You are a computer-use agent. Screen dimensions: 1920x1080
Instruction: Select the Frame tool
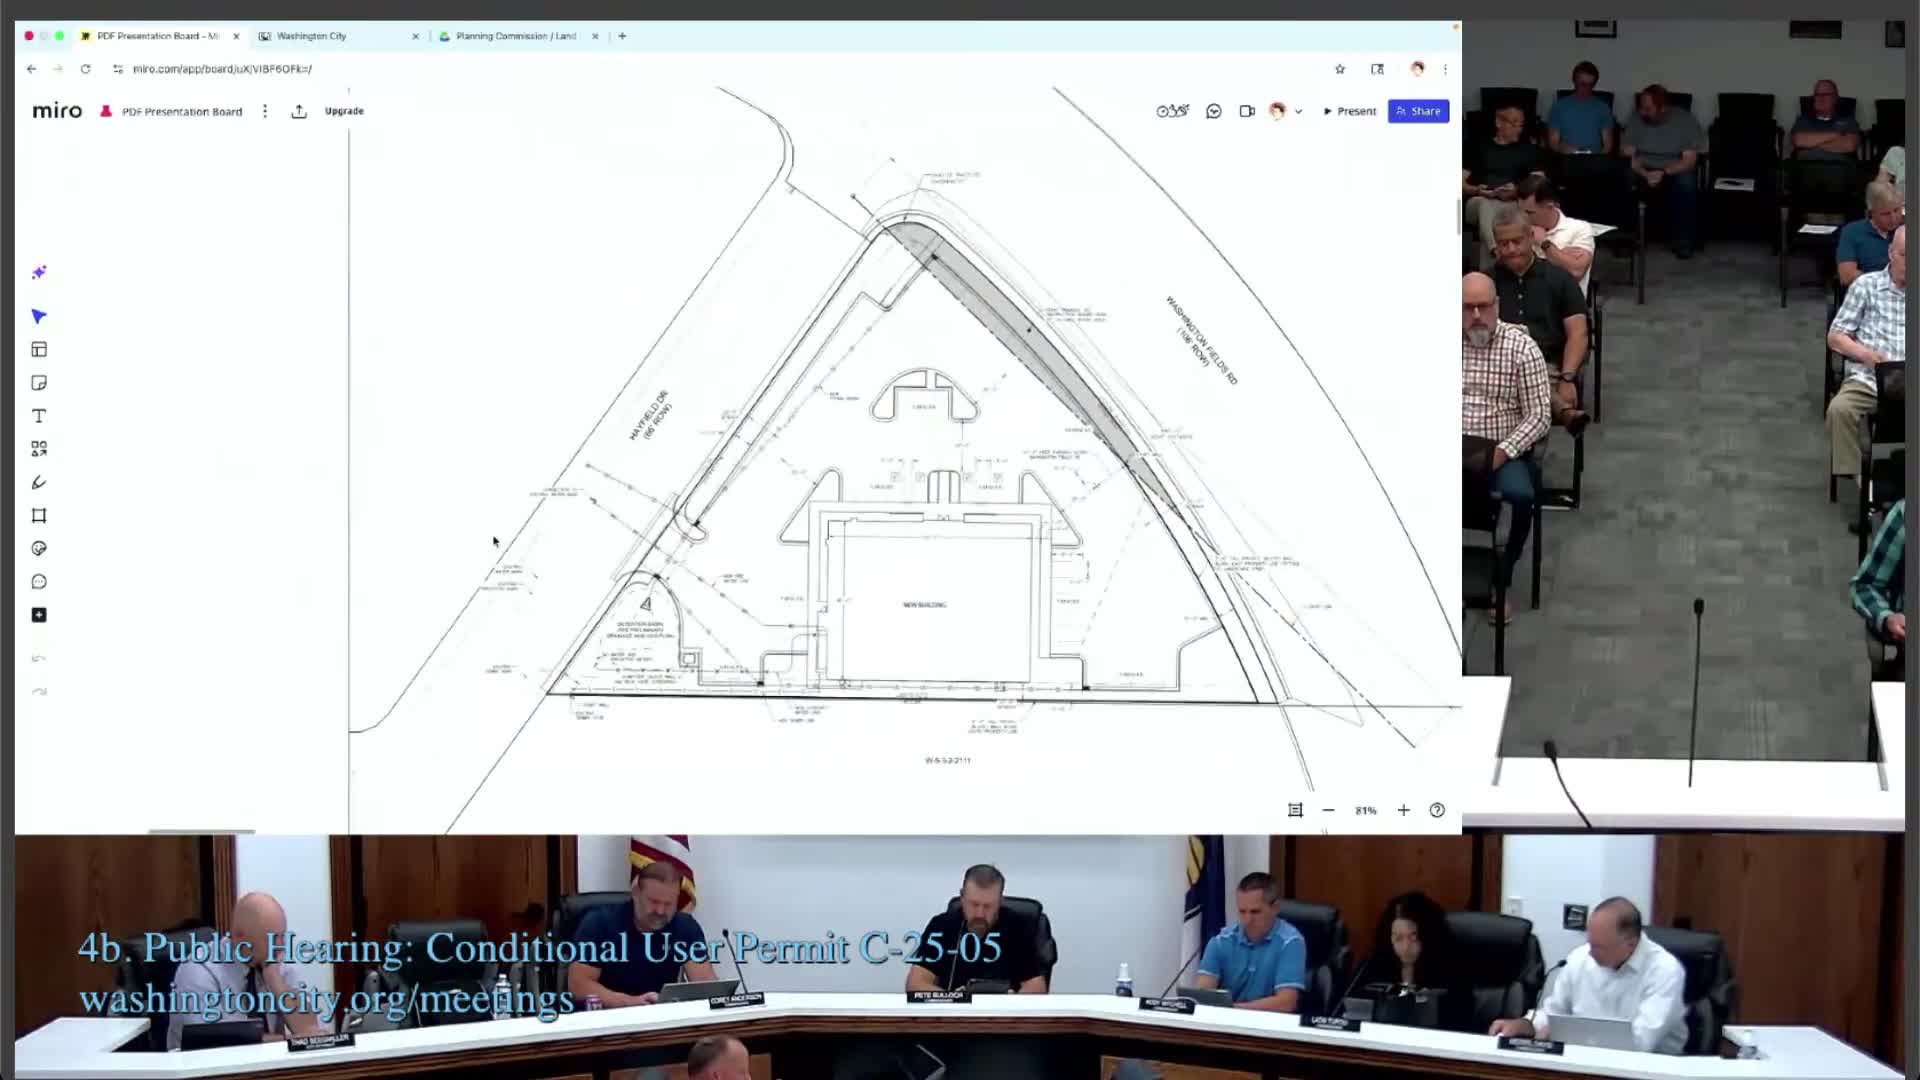click(x=39, y=515)
